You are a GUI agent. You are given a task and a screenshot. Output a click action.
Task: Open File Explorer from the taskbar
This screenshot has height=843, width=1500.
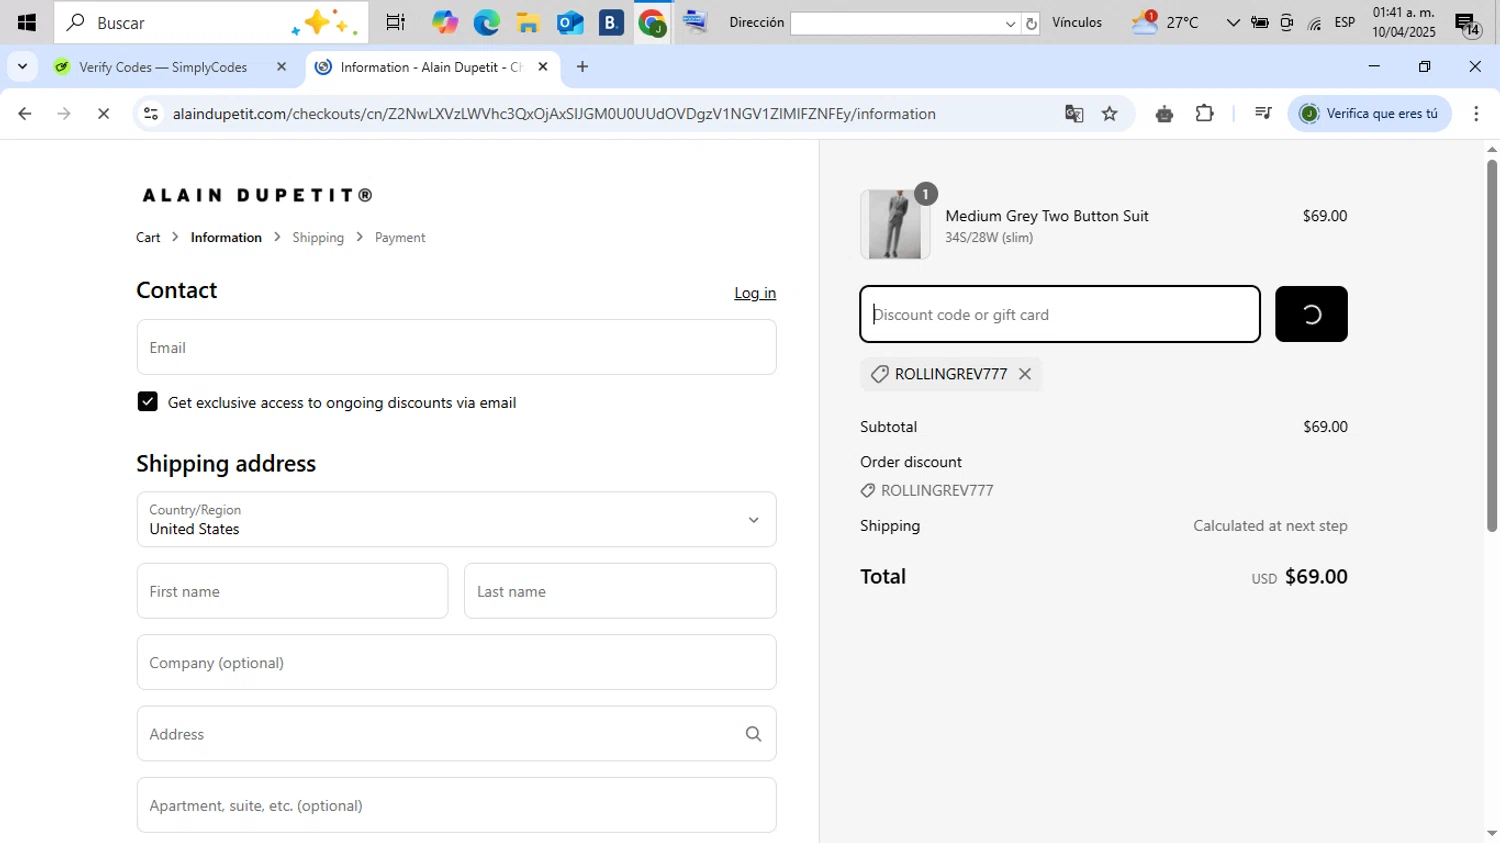[528, 22]
